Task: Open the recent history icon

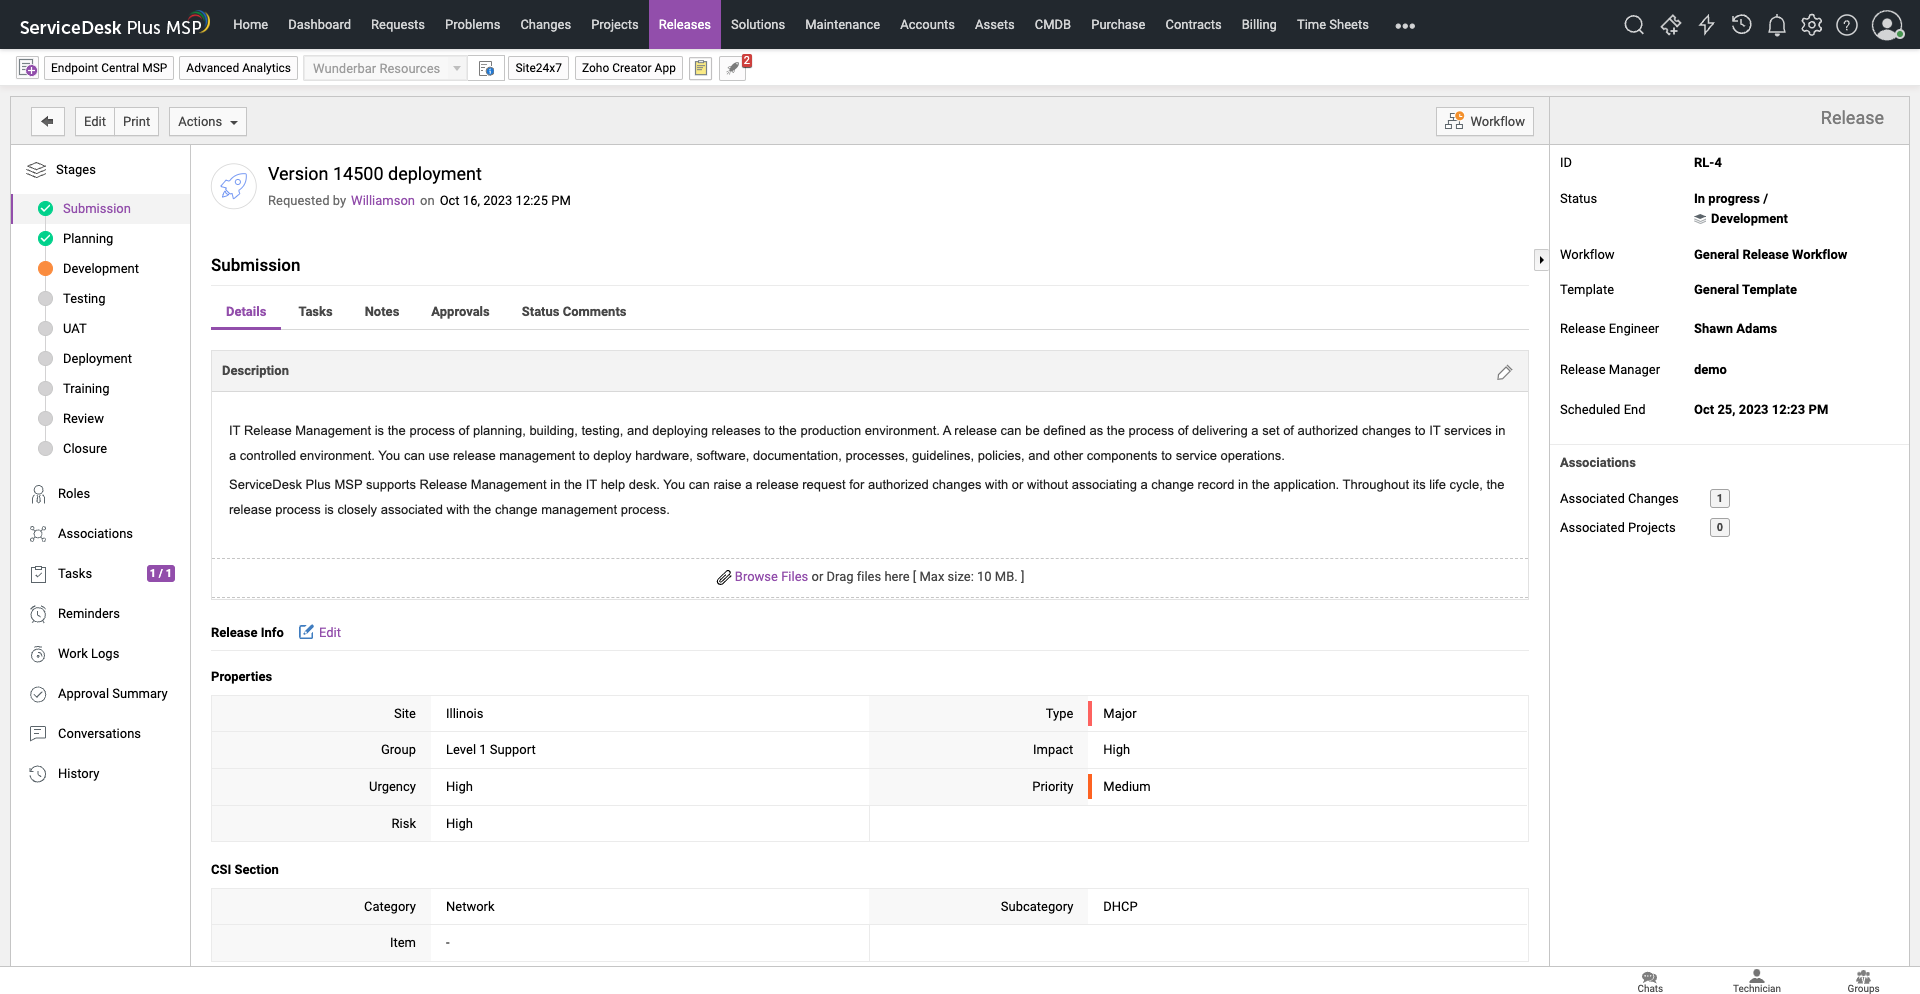Action: point(1741,24)
